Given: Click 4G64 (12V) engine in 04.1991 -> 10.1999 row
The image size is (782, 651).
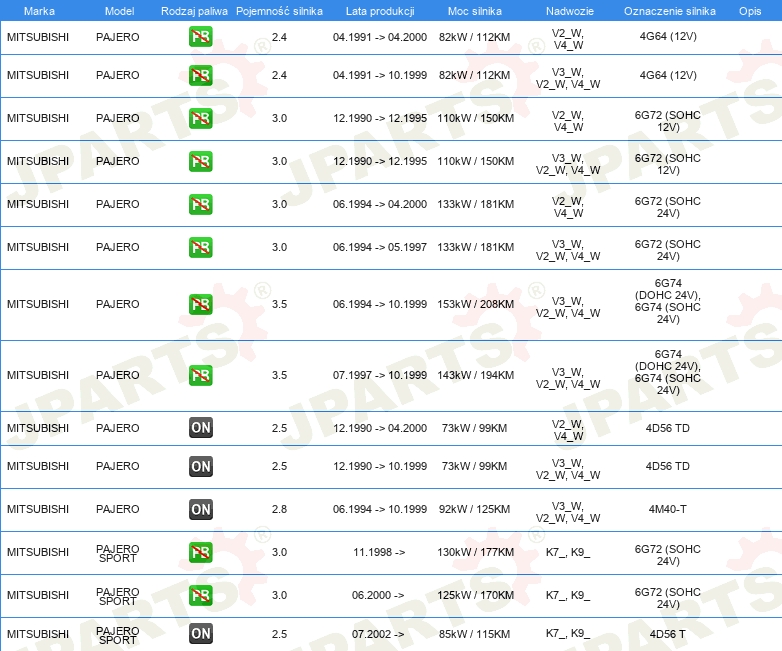Looking at the screenshot, I should [668, 75].
